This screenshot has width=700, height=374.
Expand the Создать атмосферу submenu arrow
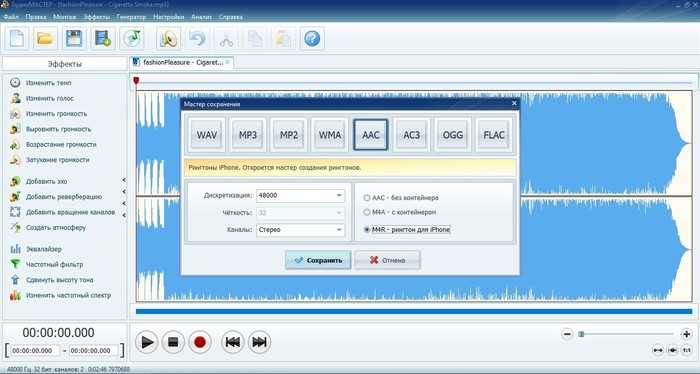pos(124,215)
